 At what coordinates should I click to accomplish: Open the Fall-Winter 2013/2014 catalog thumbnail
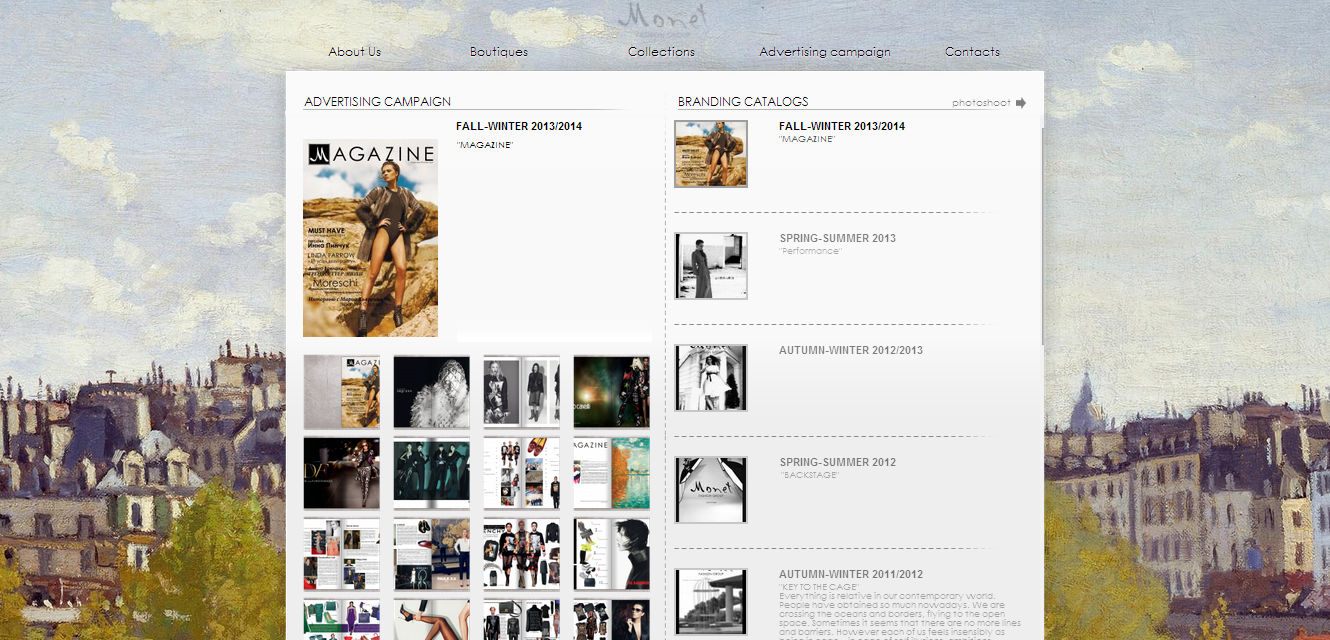(711, 154)
